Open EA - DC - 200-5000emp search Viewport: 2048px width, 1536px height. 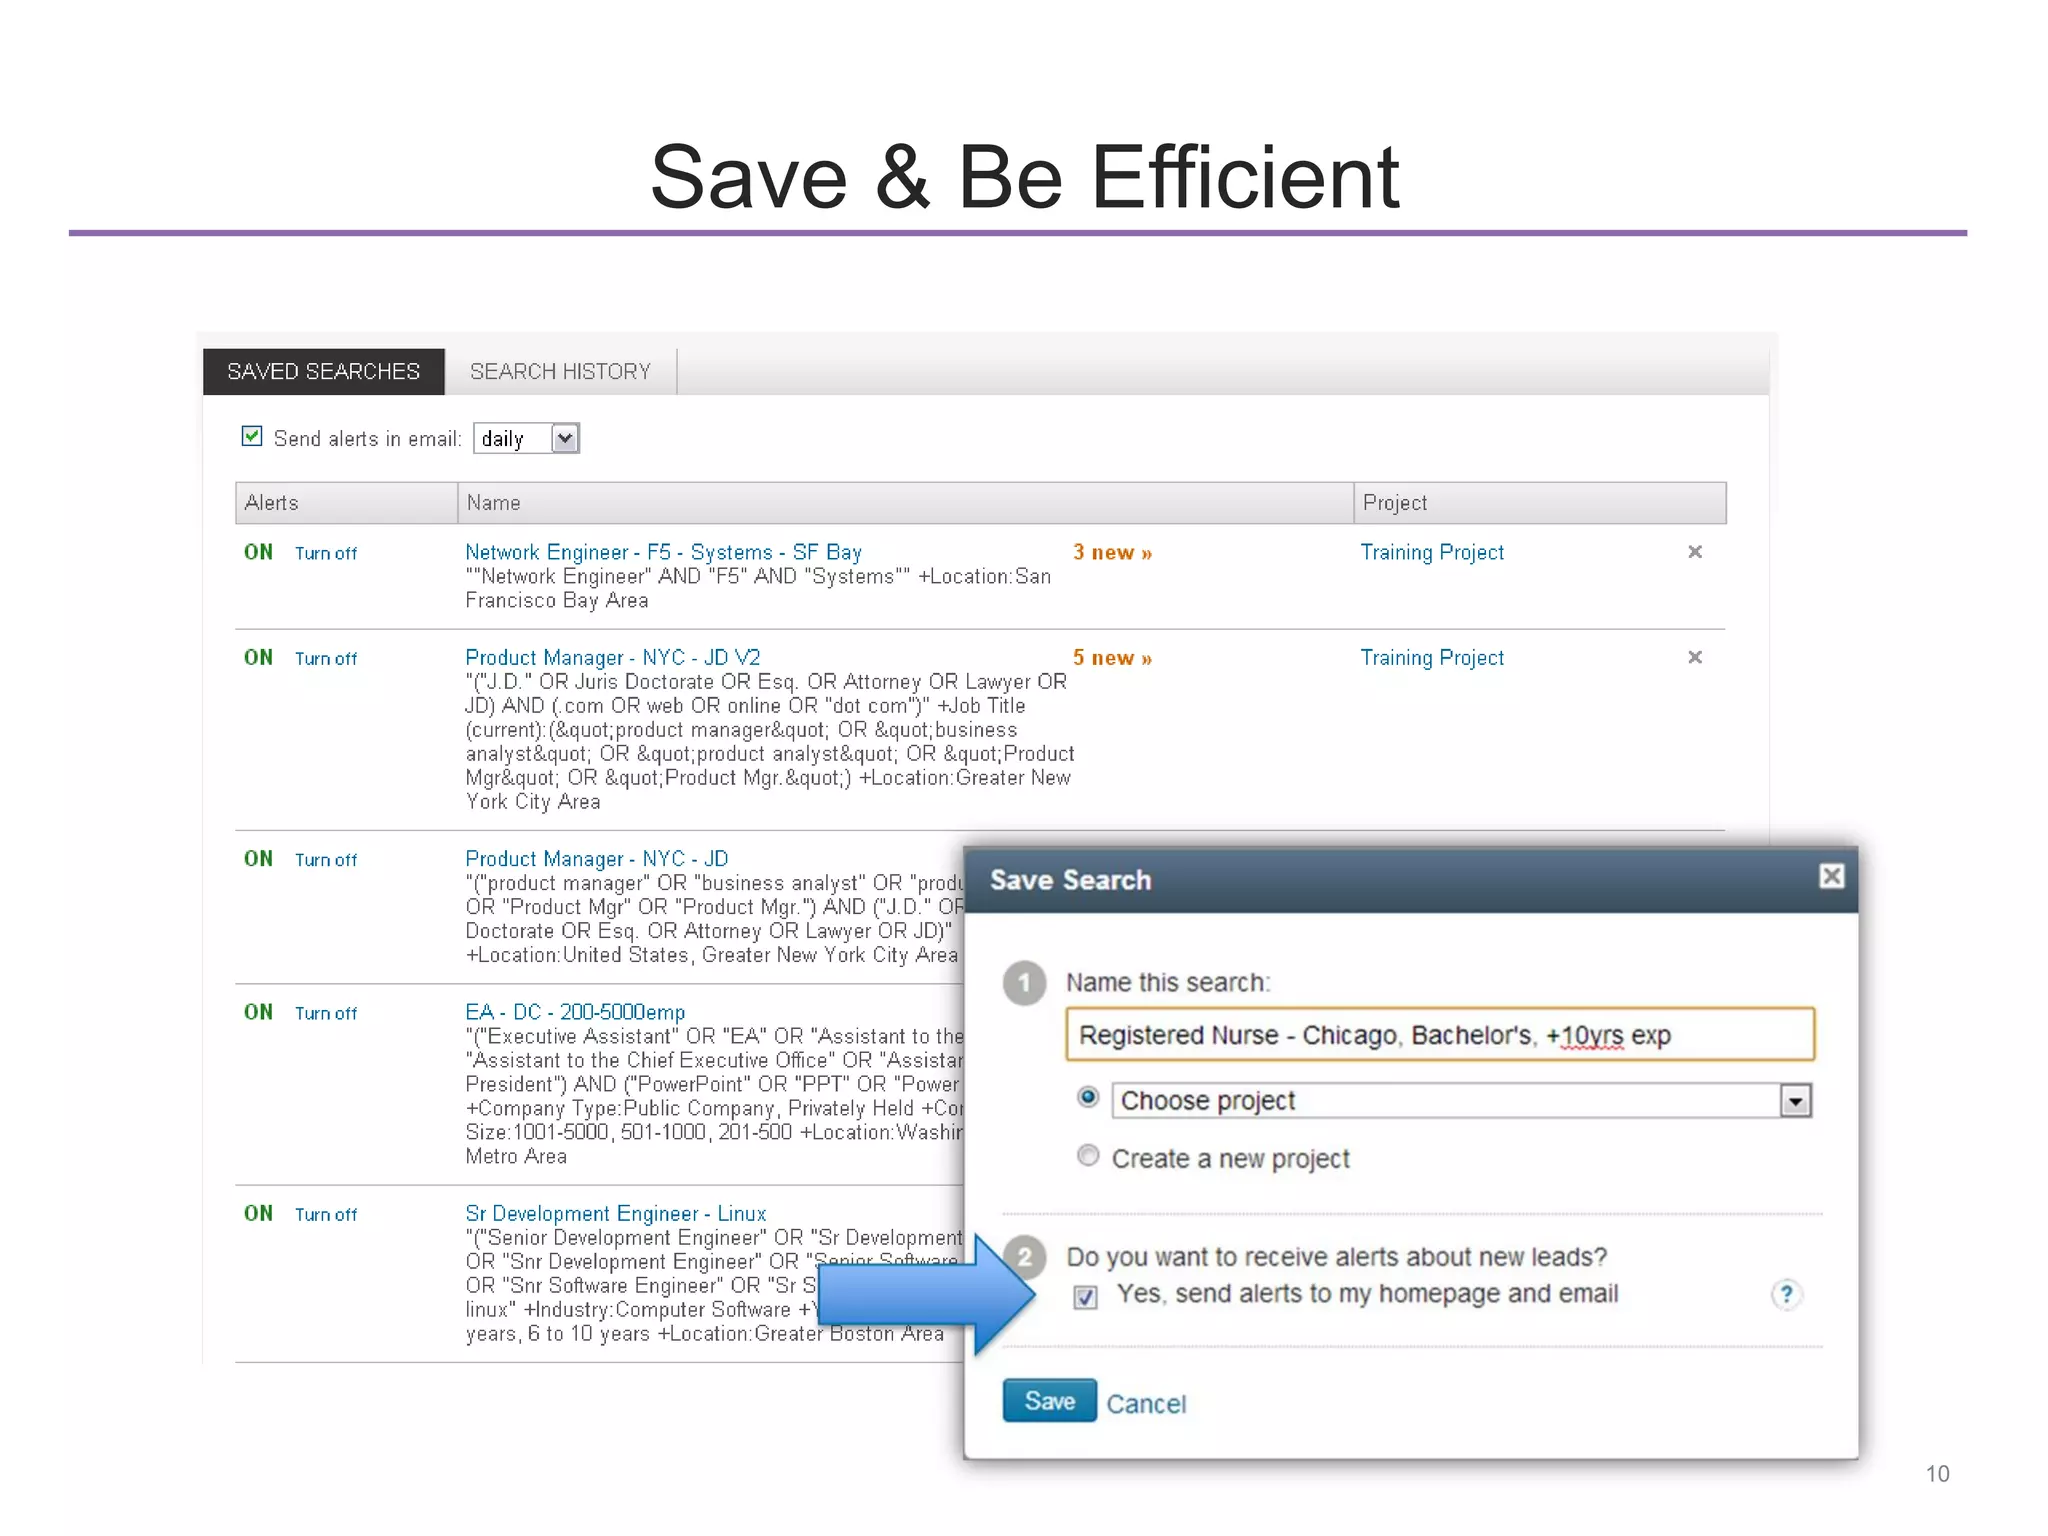pos(575,1012)
